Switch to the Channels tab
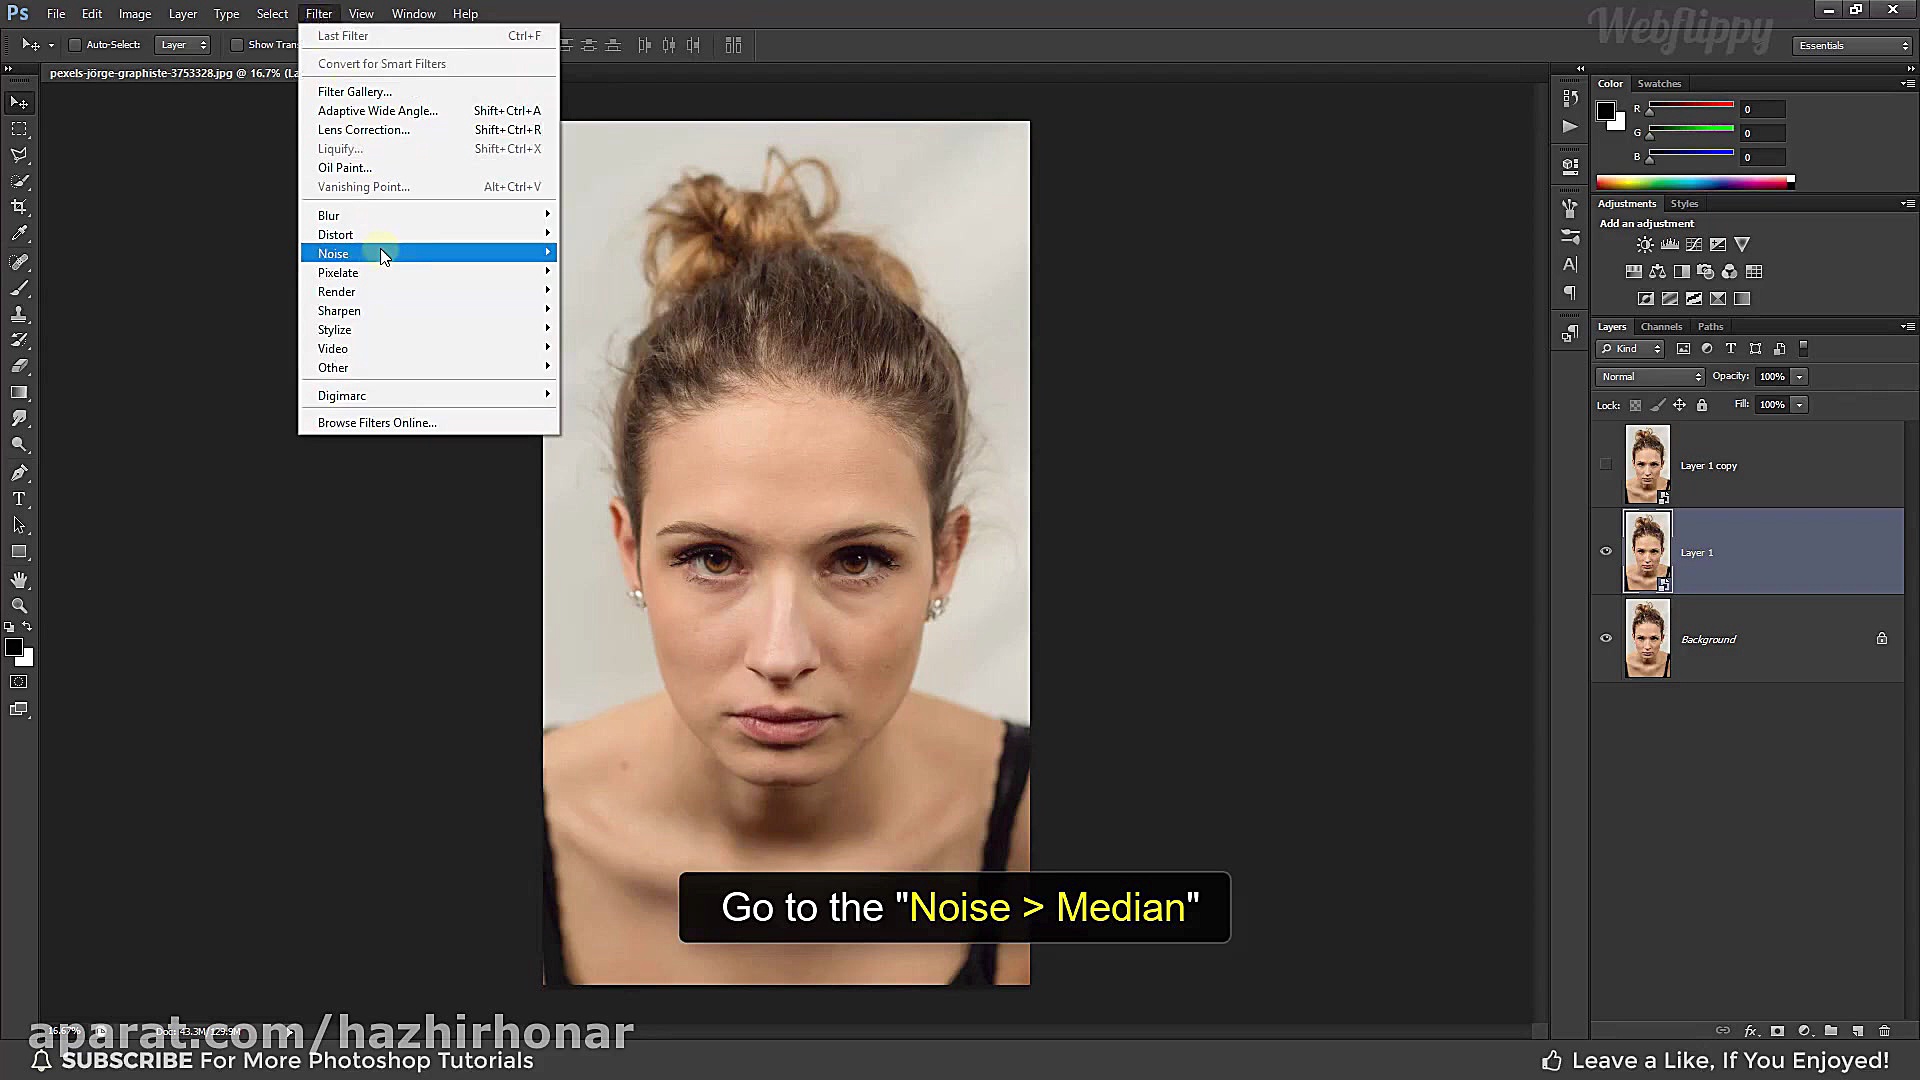Viewport: 1920px width, 1080px height. (1661, 327)
